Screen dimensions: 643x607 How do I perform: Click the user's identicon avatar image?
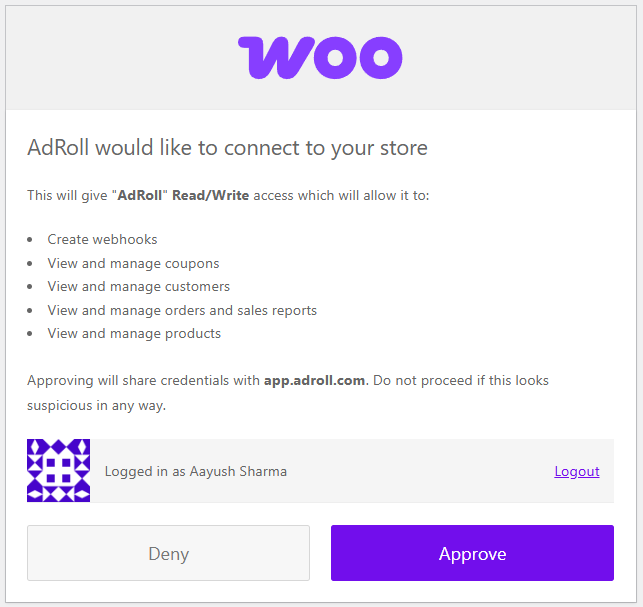click(x=58, y=470)
